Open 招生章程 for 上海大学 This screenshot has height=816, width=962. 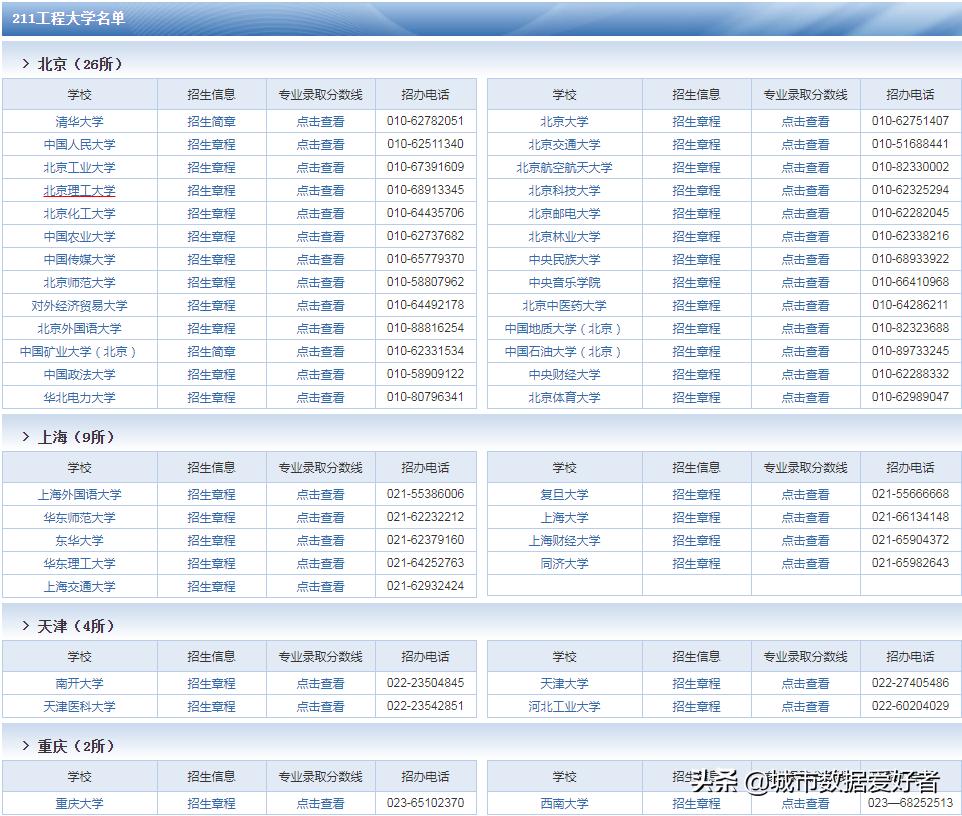696,518
